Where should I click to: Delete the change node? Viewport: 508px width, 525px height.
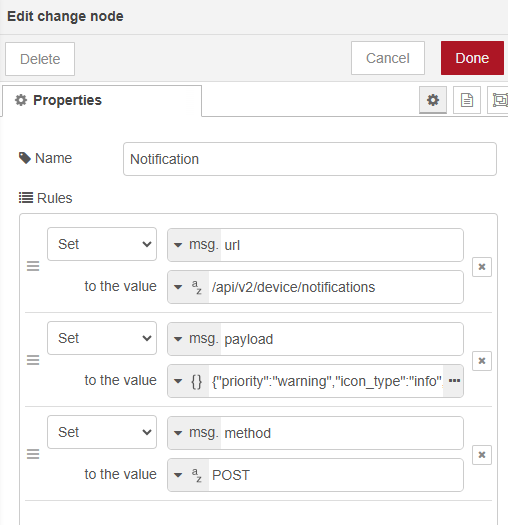40,59
